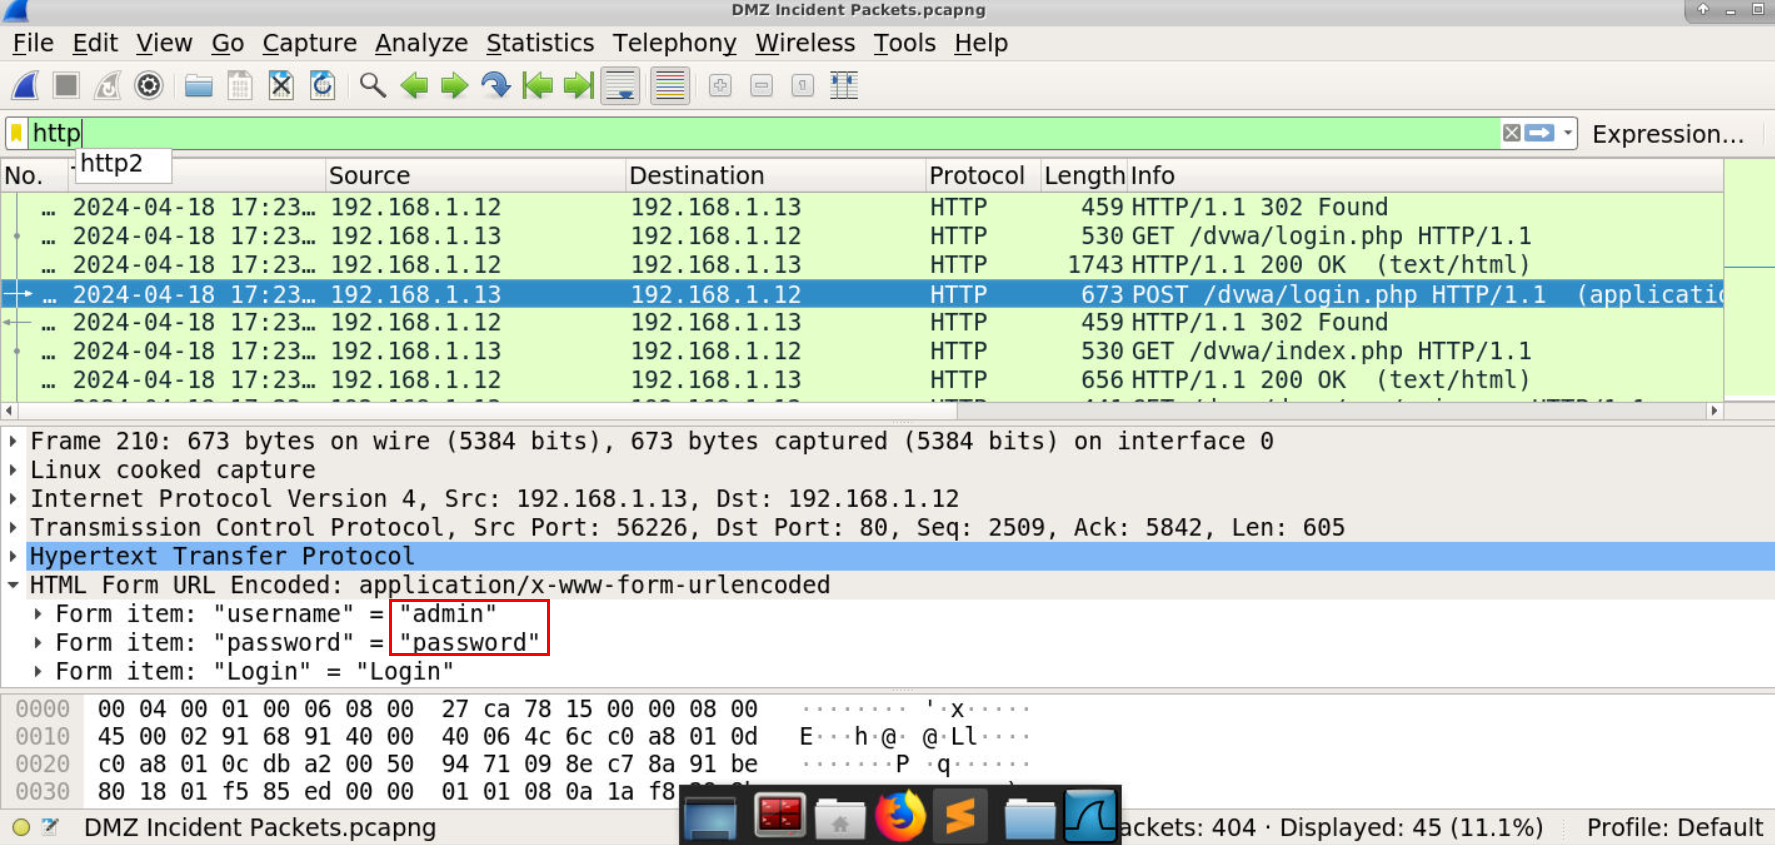Jump to the first packet
The image size is (1775, 845).
pyautogui.click(x=537, y=86)
